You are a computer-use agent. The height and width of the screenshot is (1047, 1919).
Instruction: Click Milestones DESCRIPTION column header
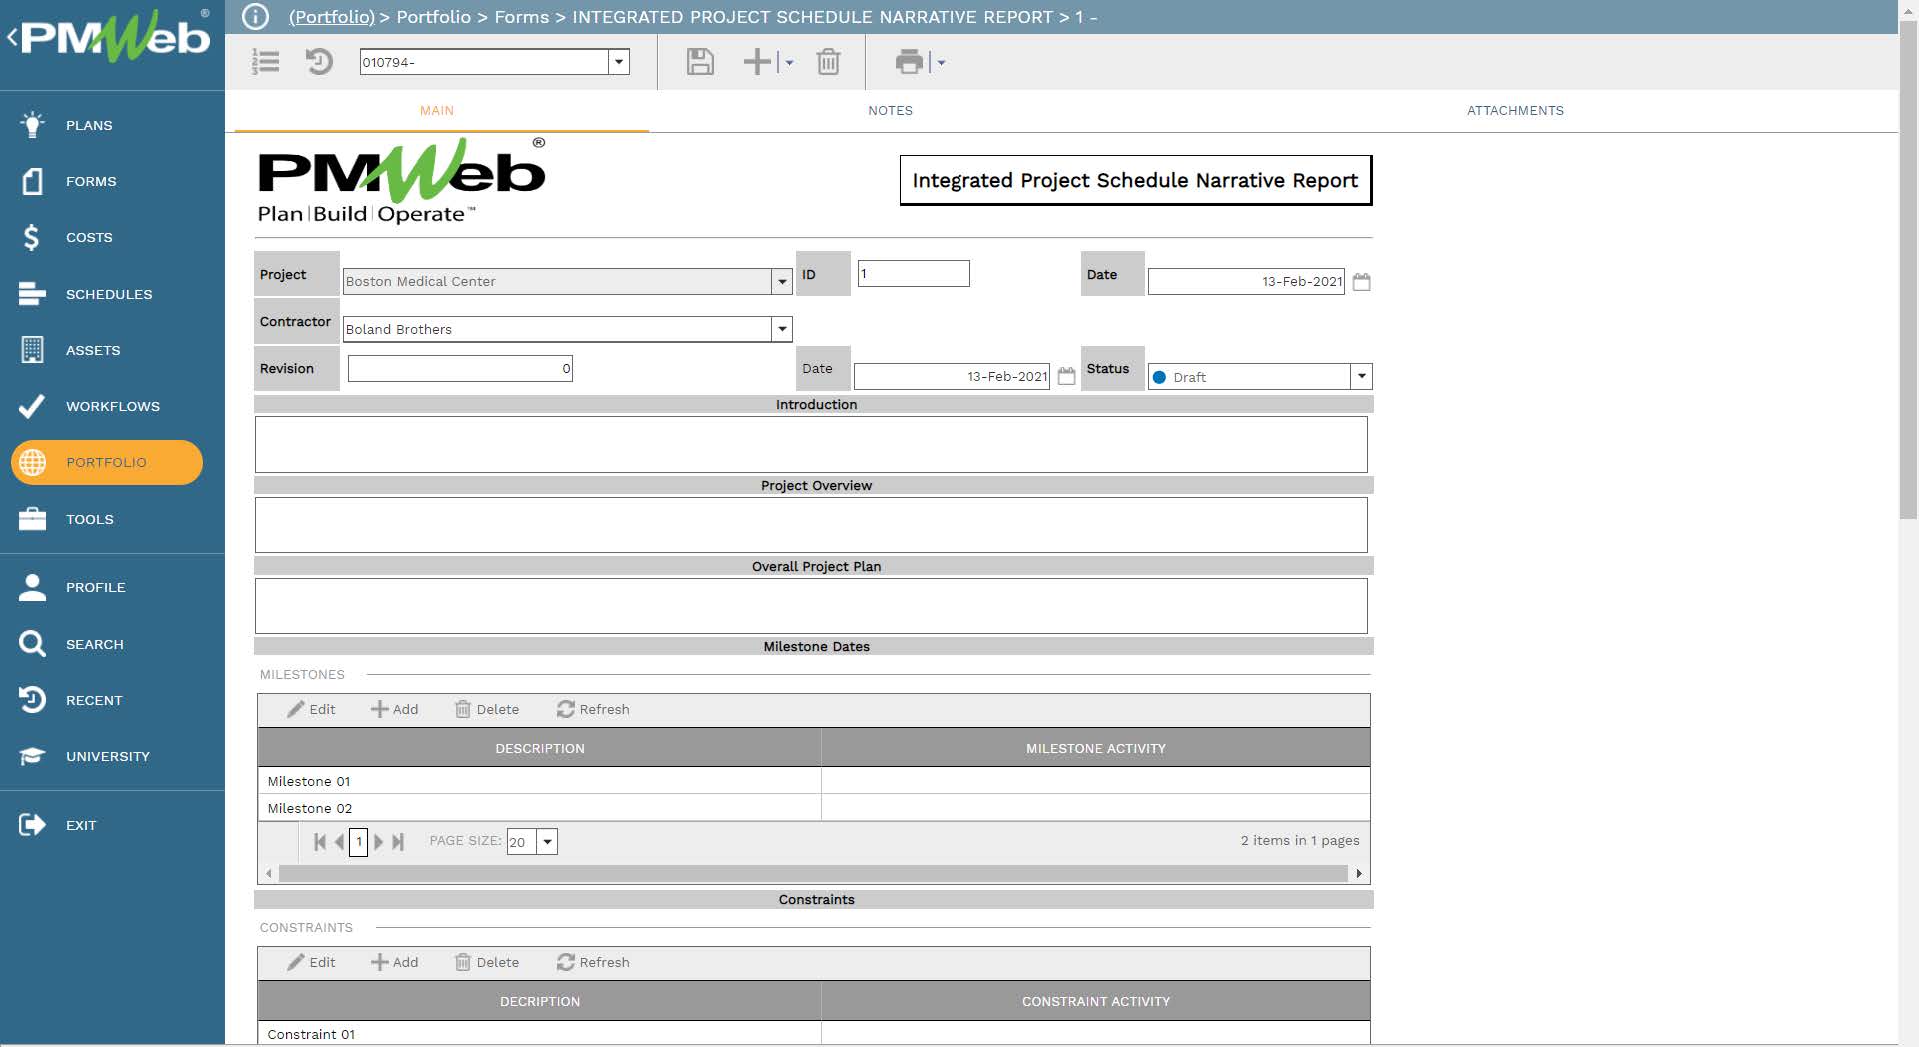click(539, 748)
